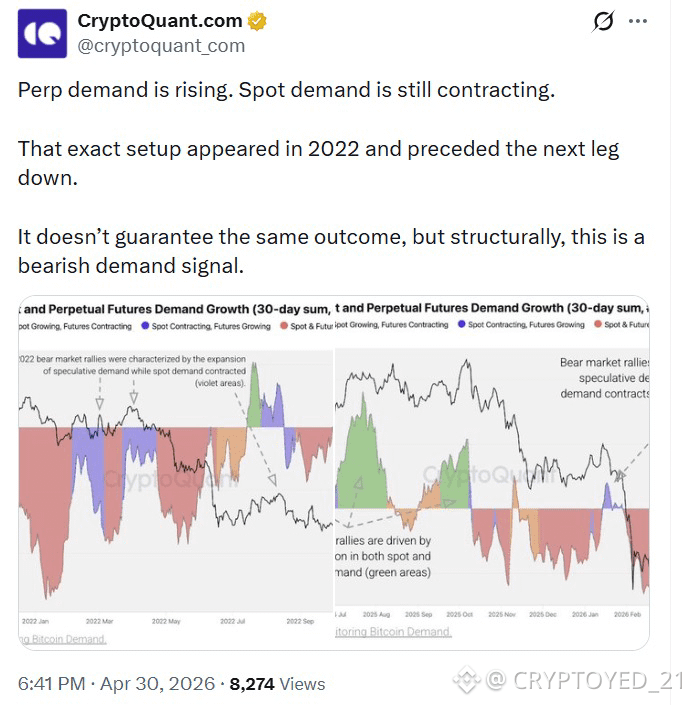
Task: Click the 2022 Jul axis label
Action: [x=232, y=621]
